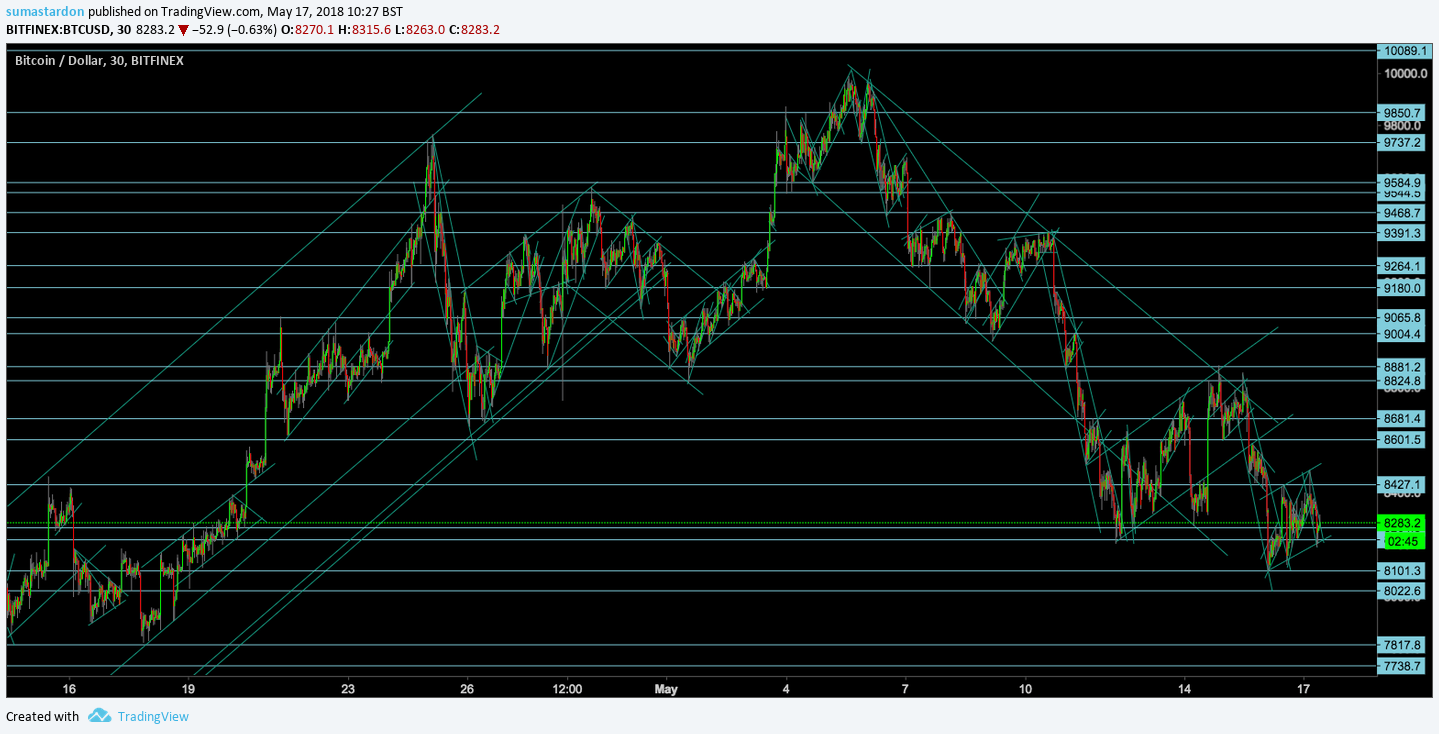Click the close value C:8283.2
This screenshot has height=734, width=1439.
[x=474, y=30]
